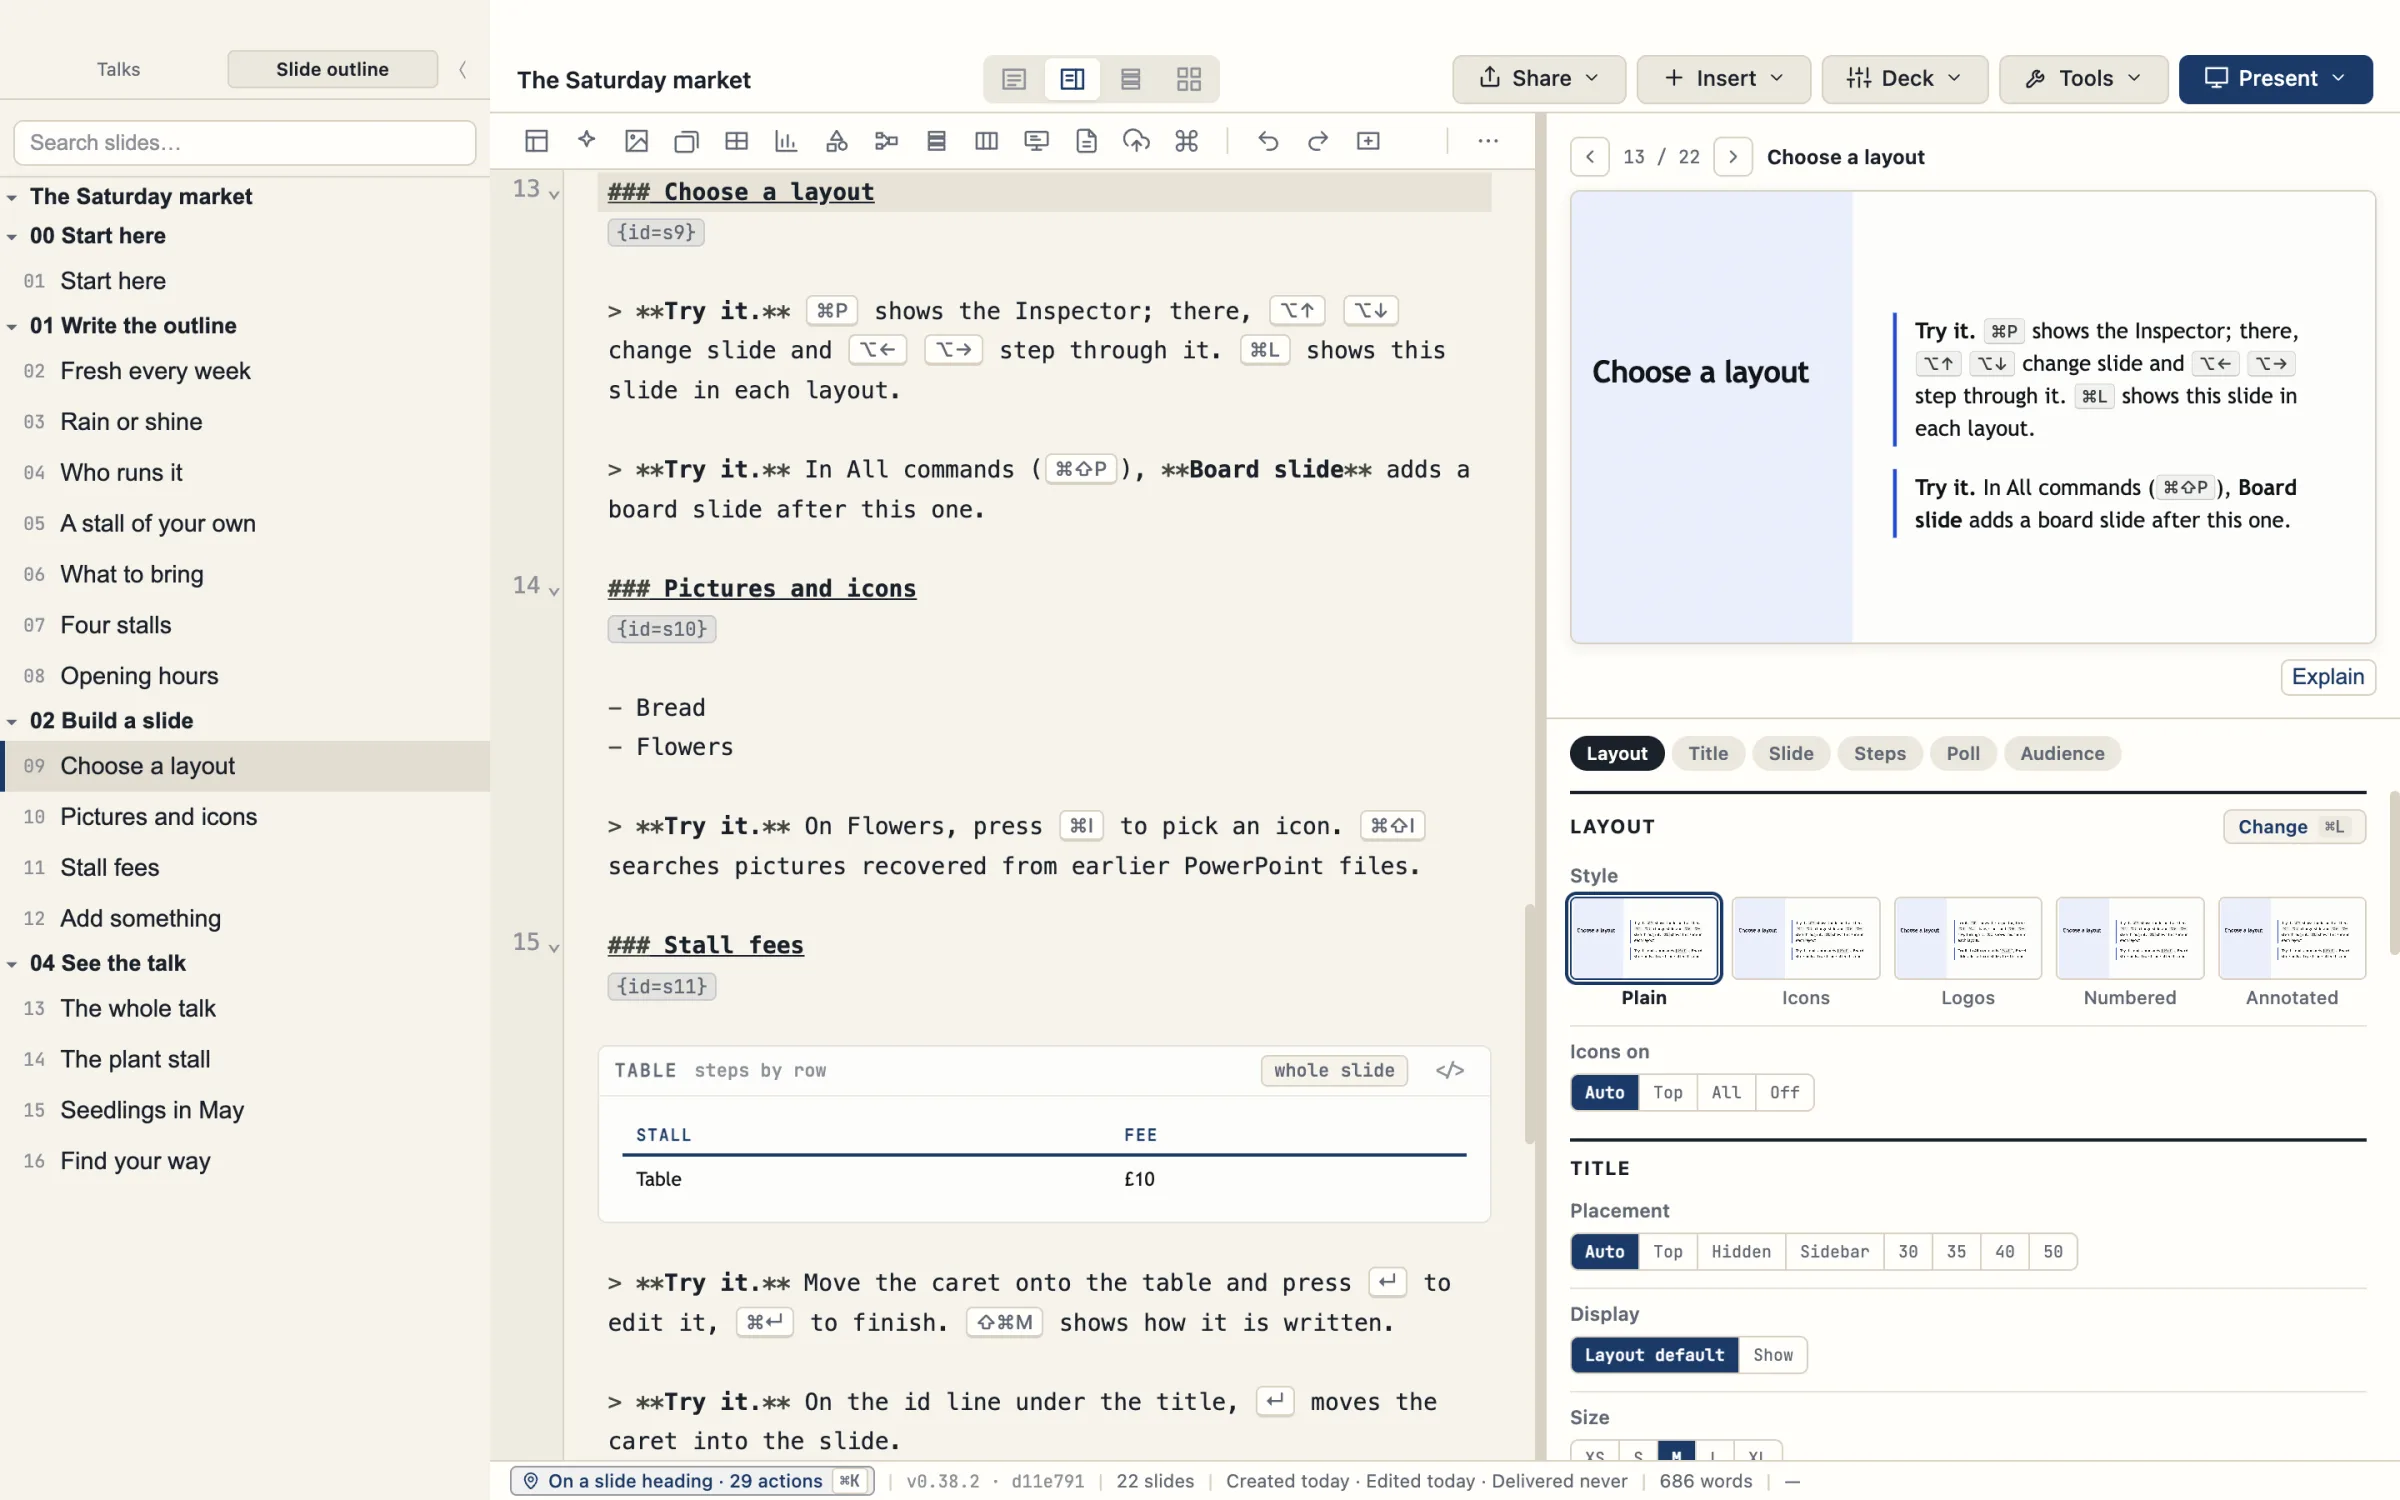This screenshot has height=1500, width=2400.
Task: Switch to text-only editor view icon
Action: click(x=1014, y=79)
